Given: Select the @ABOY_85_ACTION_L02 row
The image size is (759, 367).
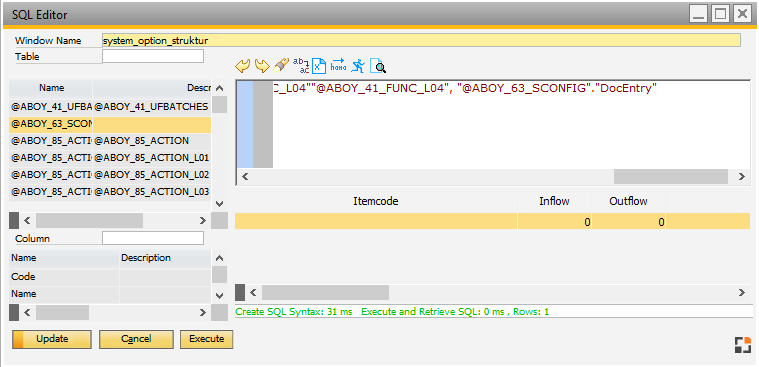Looking at the screenshot, I should point(110,174).
